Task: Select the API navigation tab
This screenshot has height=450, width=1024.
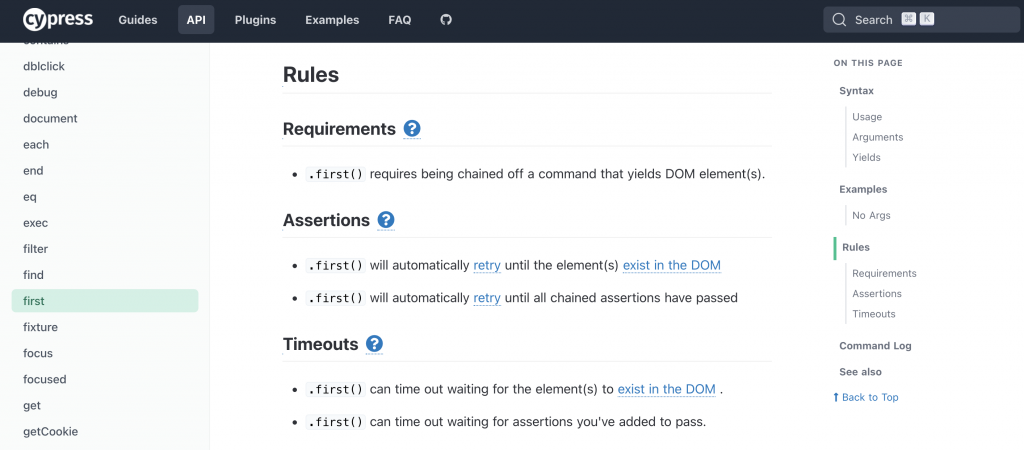Action: (196, 20)
